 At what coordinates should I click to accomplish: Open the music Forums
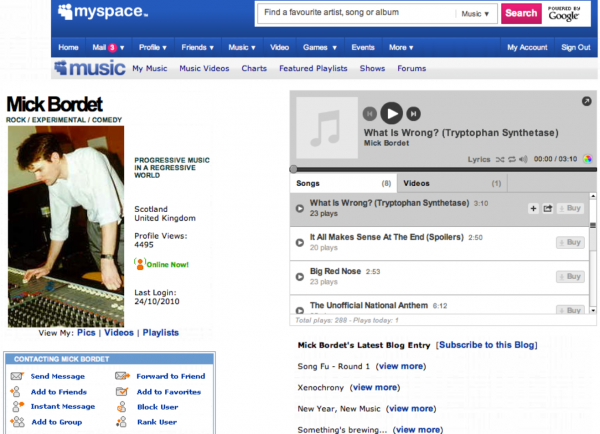pyautogui.click(x=412, y=69)
